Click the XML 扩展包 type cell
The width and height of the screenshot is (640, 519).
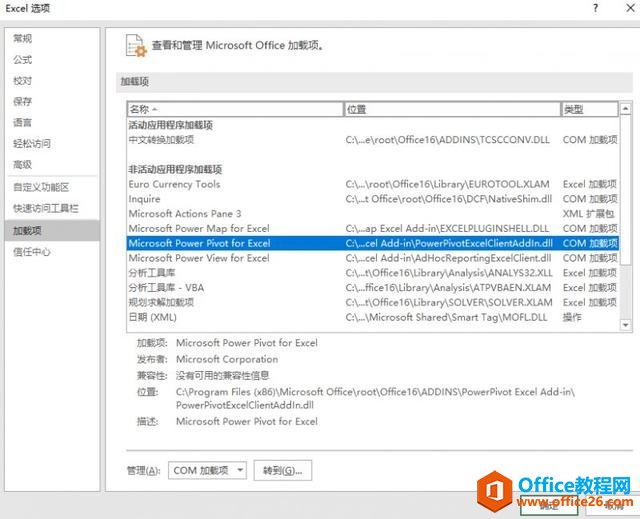click(x=588, y=214)
